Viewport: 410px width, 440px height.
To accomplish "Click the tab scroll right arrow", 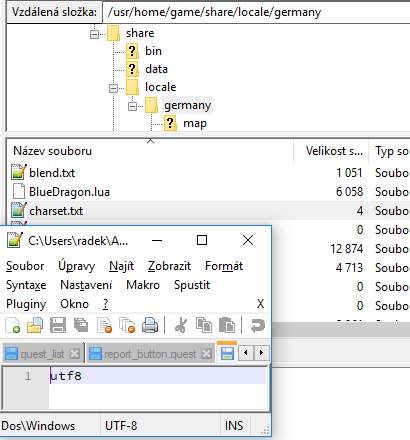I will pyautogui.click(x=261, y=353).
